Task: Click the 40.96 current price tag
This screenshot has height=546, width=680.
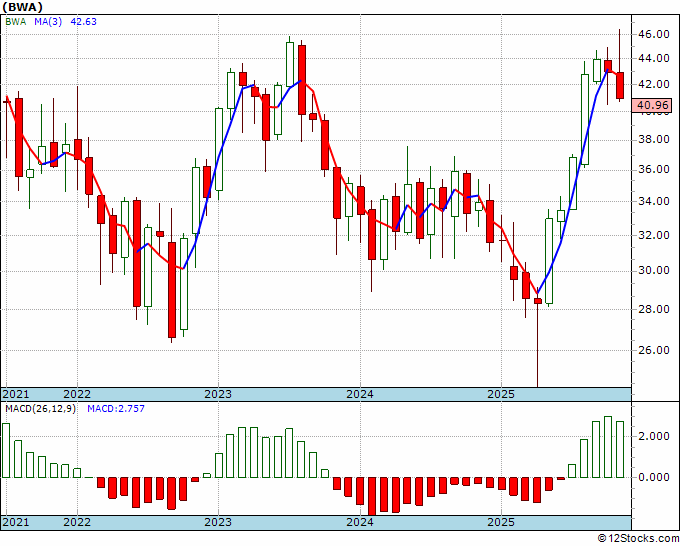Action: click(652, 105)
